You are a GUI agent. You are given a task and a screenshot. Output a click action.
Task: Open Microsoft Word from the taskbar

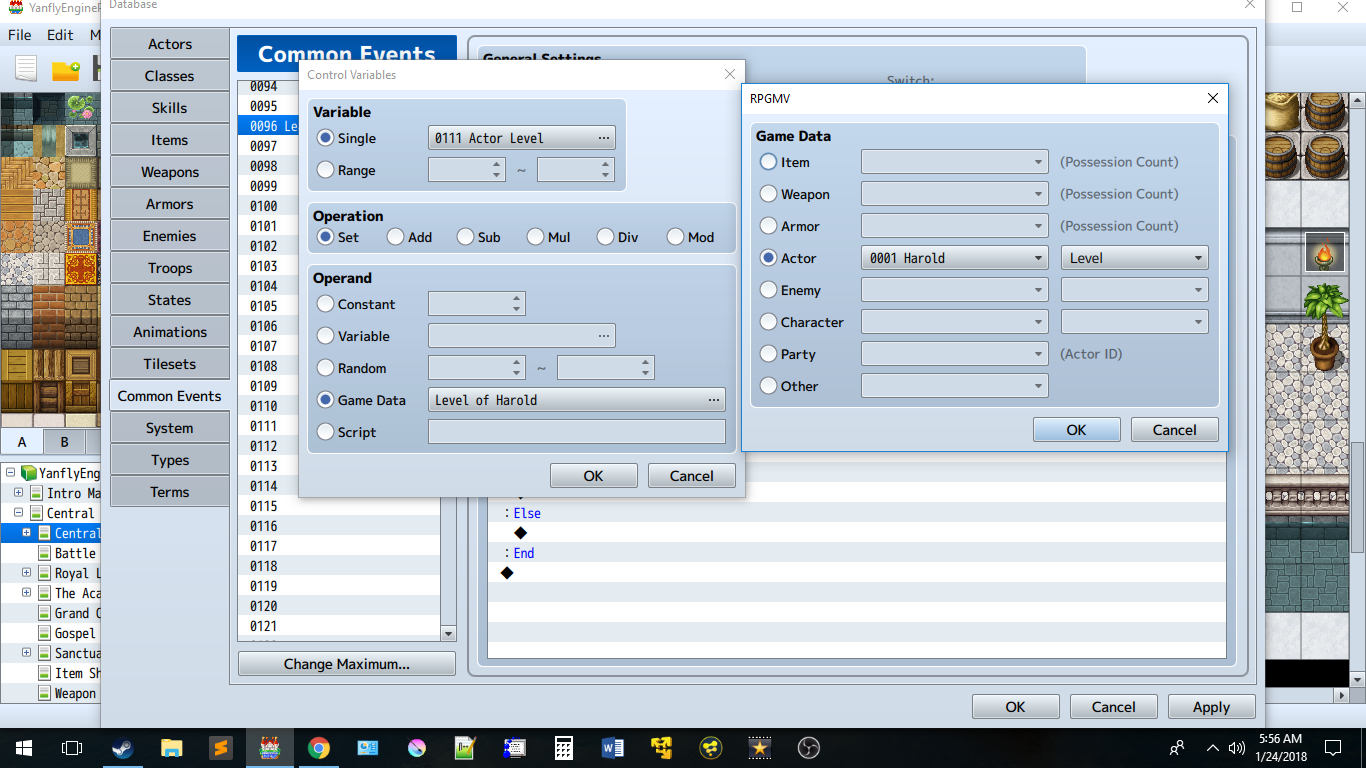point(612,747)
